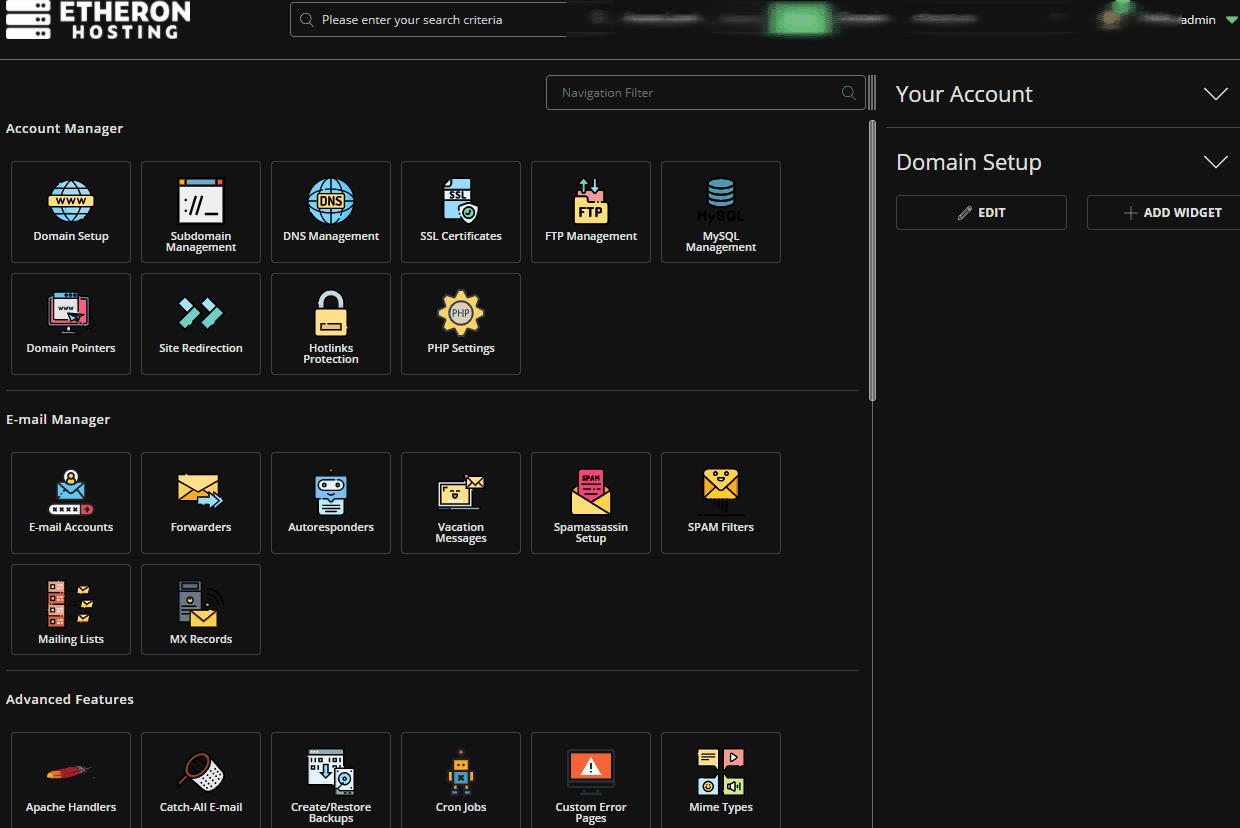The image size is (1240, 828).
Task: Click the EDIT button
Action: [981, 213]
